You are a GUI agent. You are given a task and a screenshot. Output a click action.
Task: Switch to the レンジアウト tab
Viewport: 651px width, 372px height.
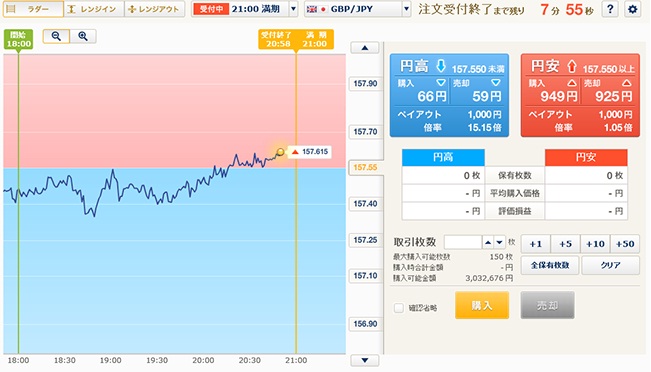click(154, 9)
